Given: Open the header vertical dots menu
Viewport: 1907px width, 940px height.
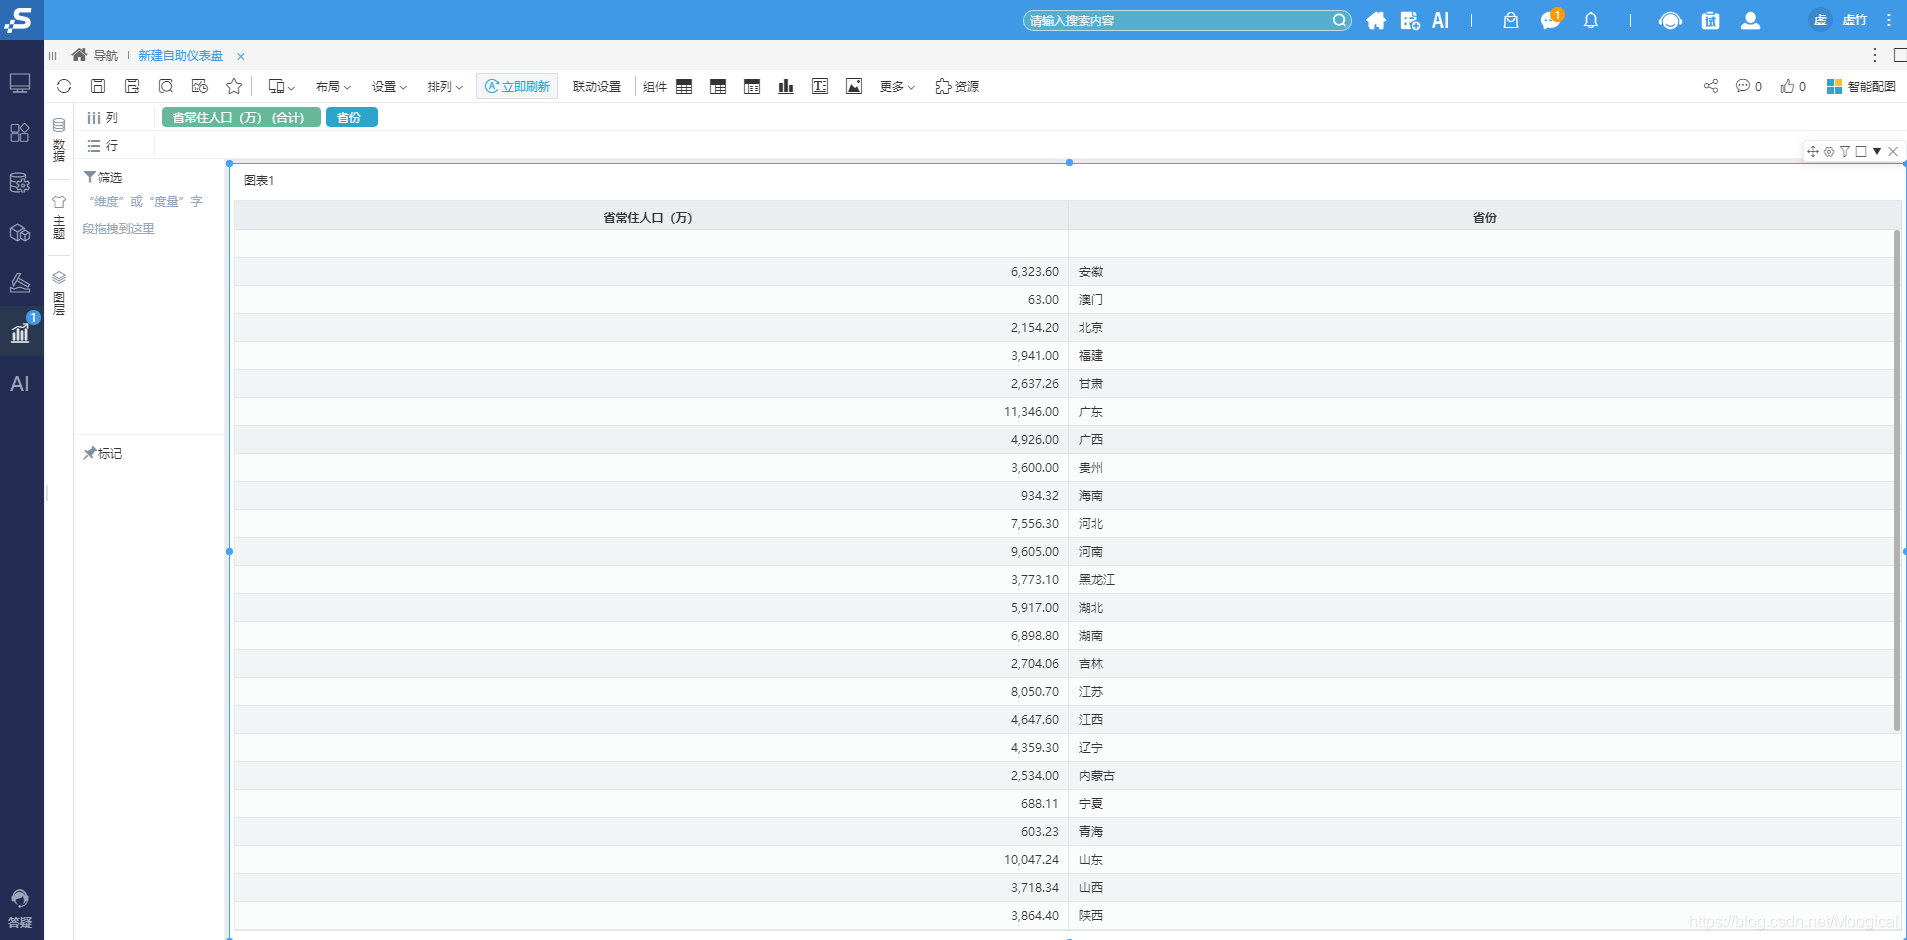Looking at the screenshot, I should coord(1889,20).
